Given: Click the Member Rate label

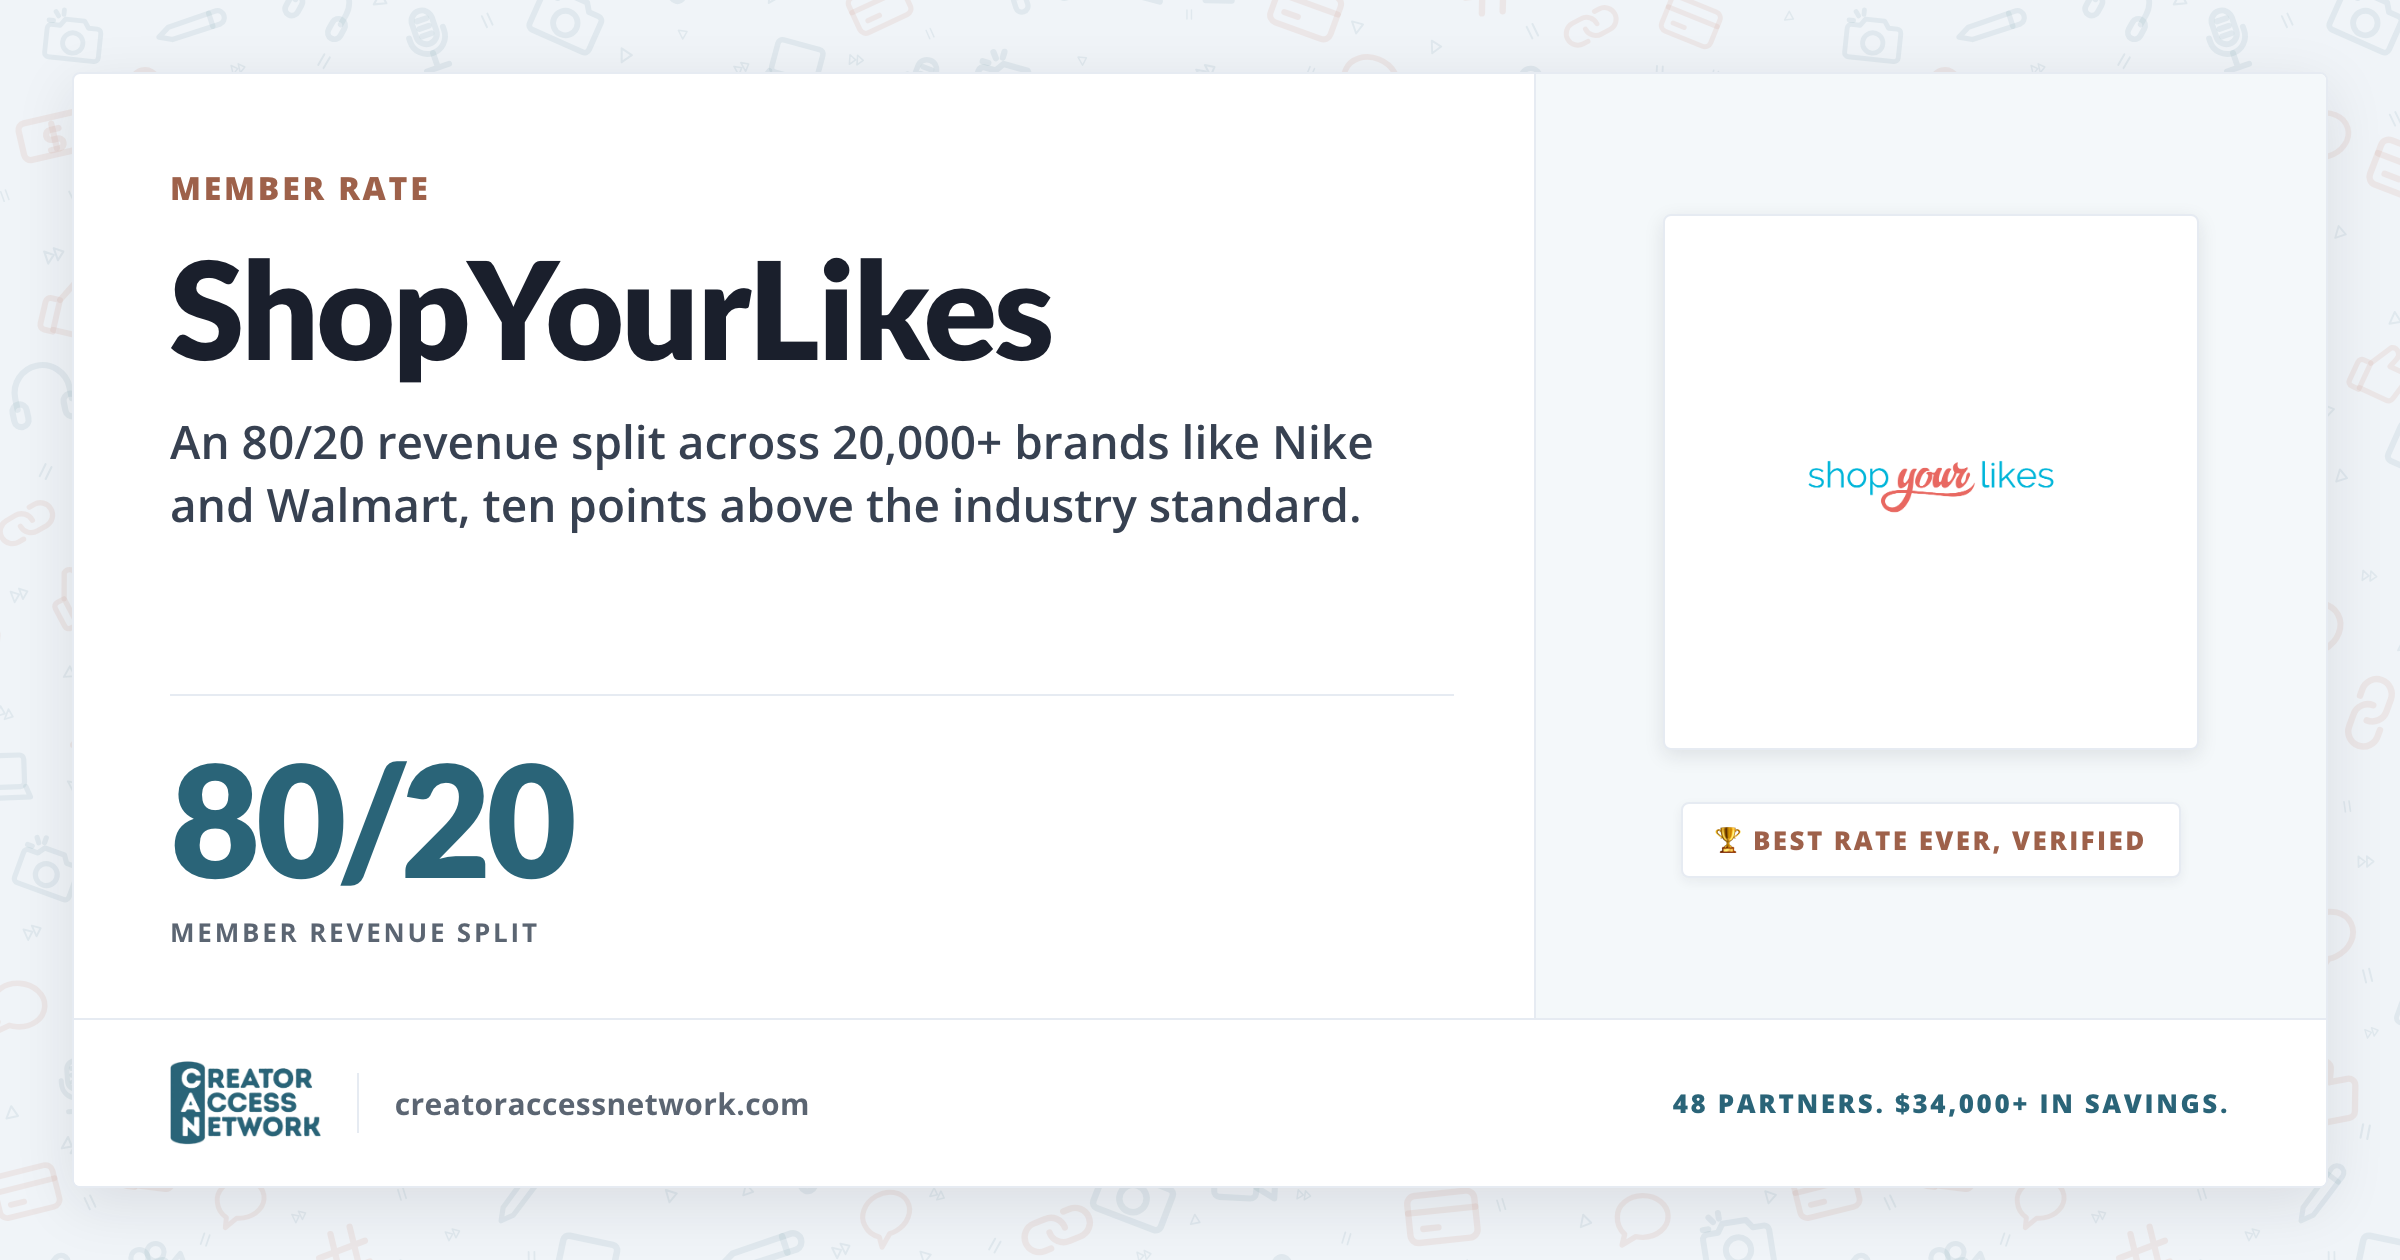Looking at the screenshot, I should tap(300, 189).
